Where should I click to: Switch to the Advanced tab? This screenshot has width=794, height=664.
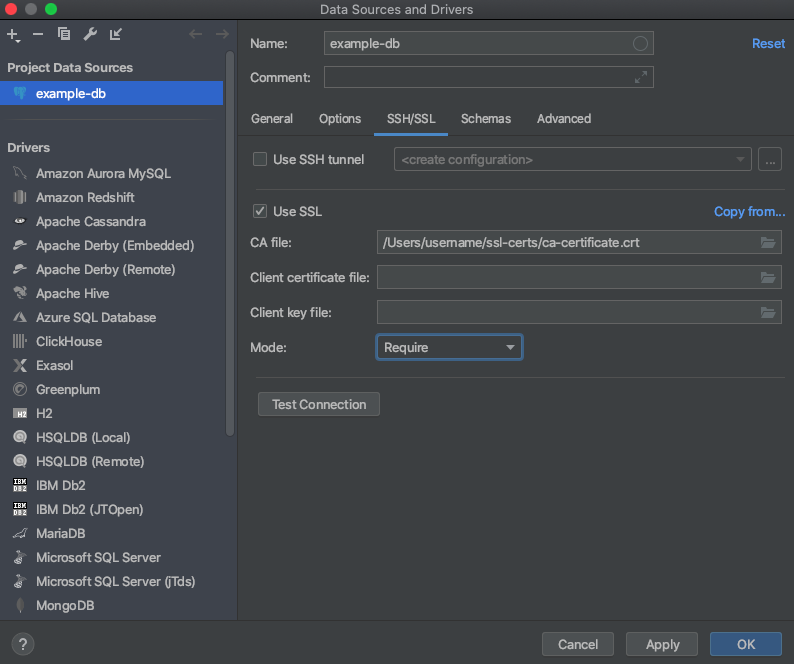point(564,119)
